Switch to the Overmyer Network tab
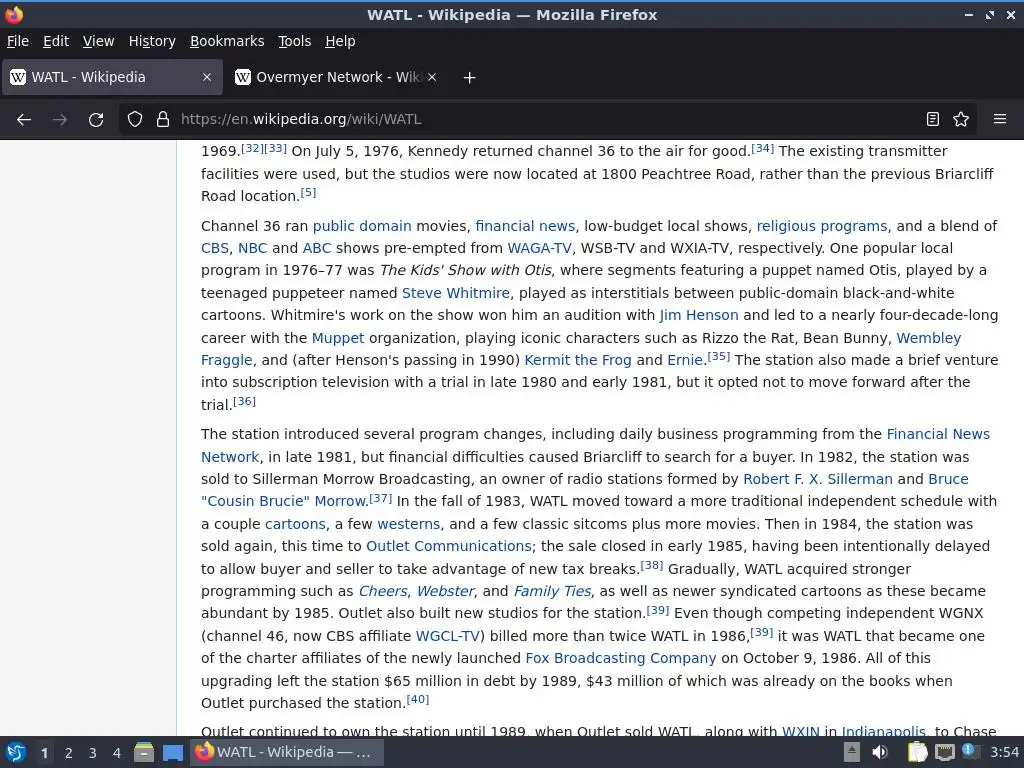Screen dimensions: 1024x768 tap(336, 77)
